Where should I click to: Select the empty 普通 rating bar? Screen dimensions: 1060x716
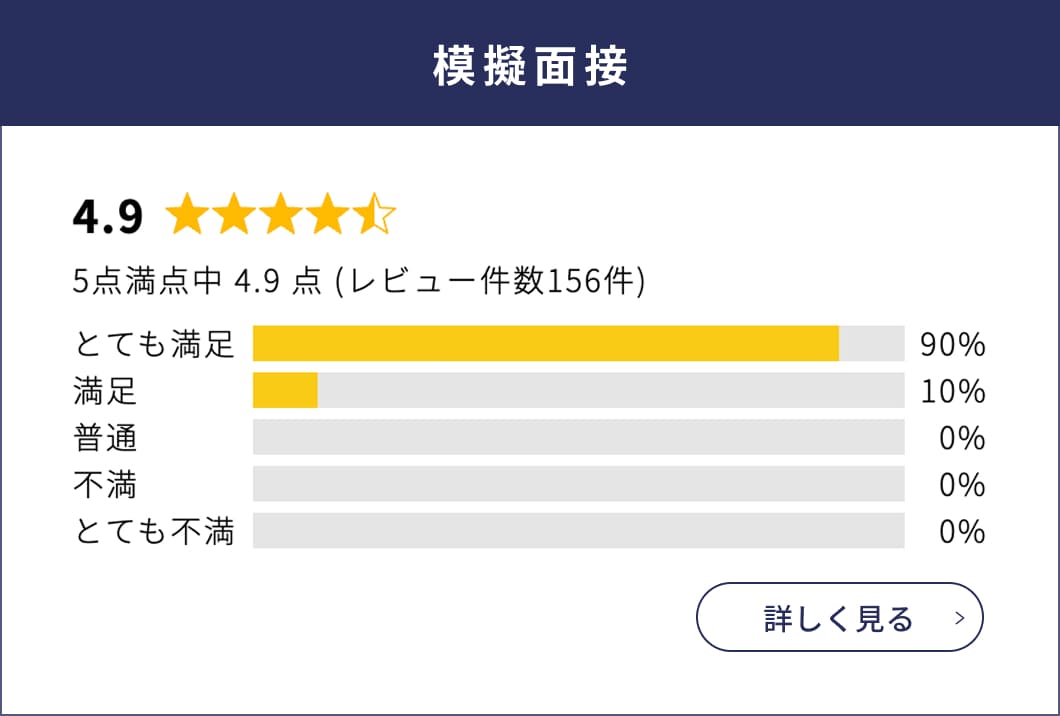click(580, 438)
